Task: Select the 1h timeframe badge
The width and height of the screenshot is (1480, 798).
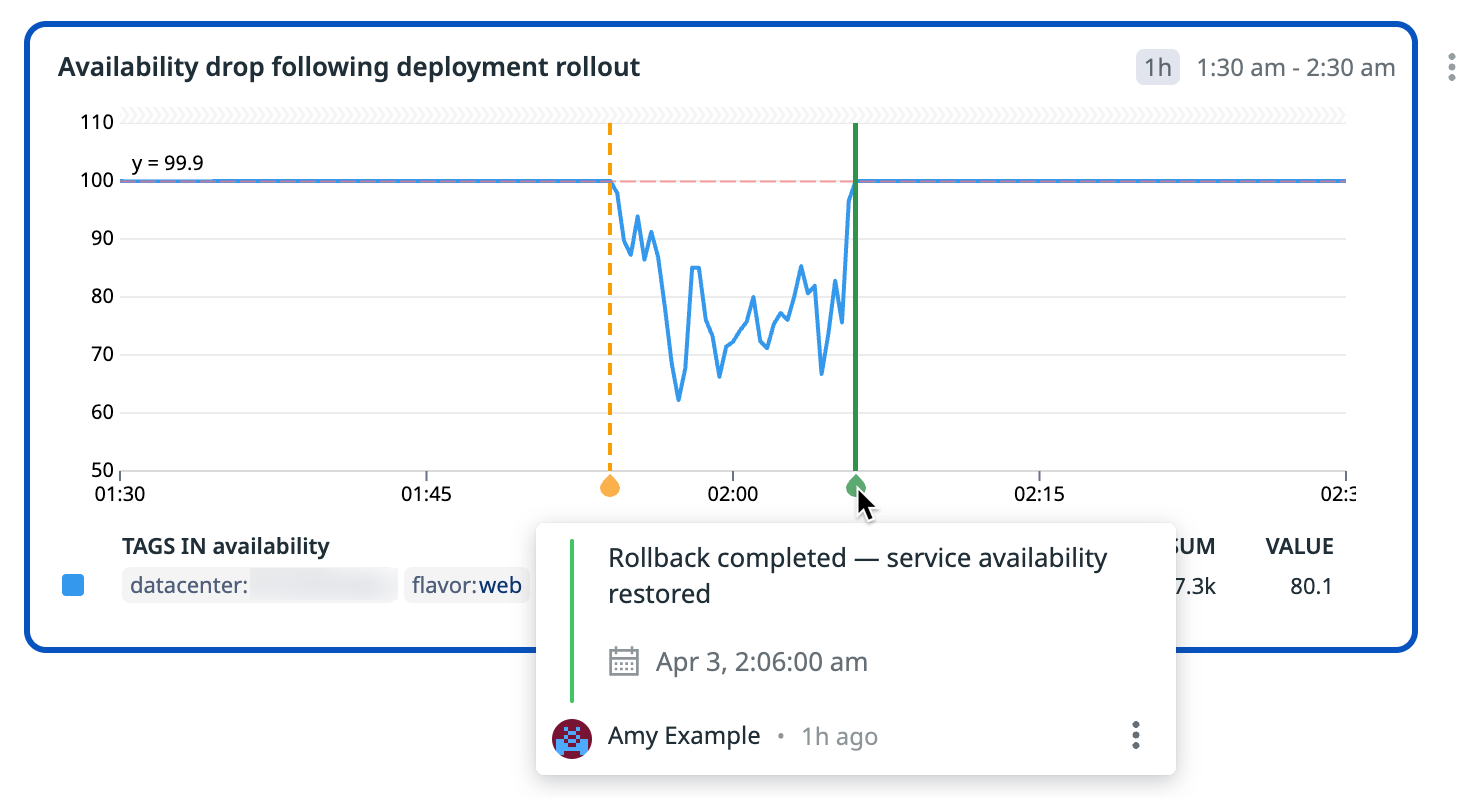Action: tap(1158, 68)
